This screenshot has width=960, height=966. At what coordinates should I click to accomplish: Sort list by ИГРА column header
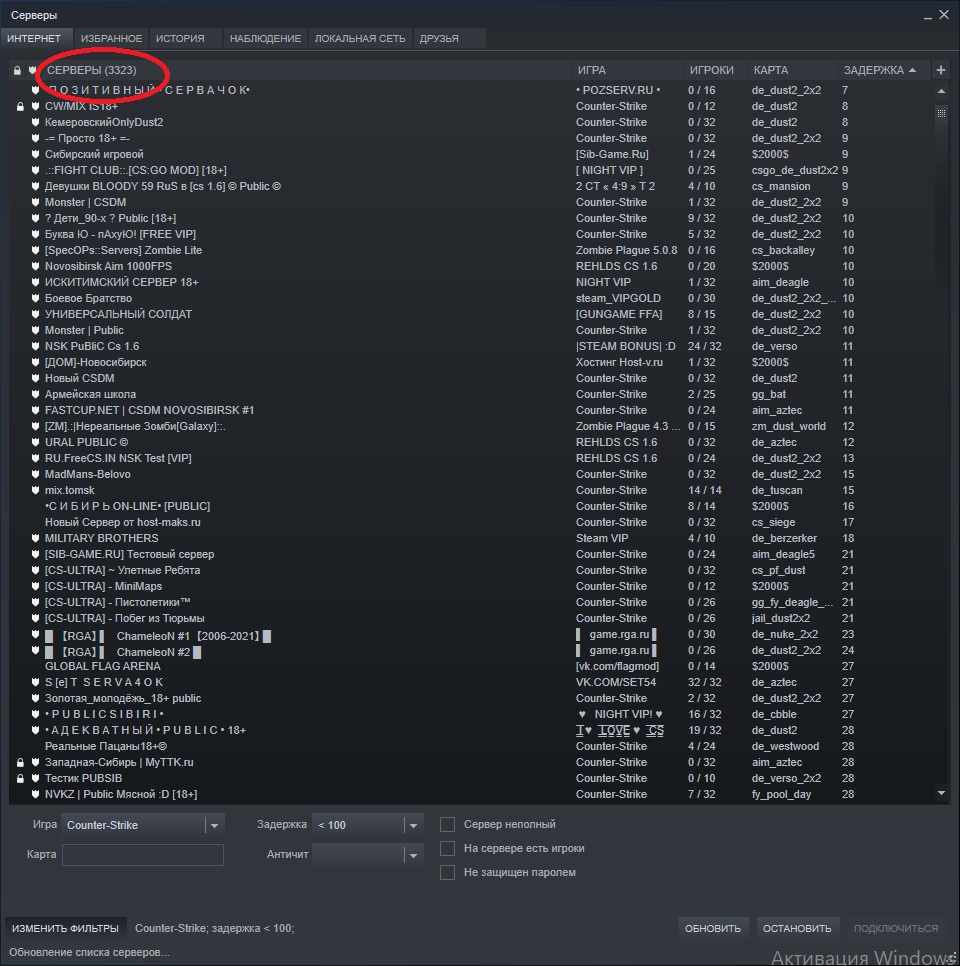(592, 70)
